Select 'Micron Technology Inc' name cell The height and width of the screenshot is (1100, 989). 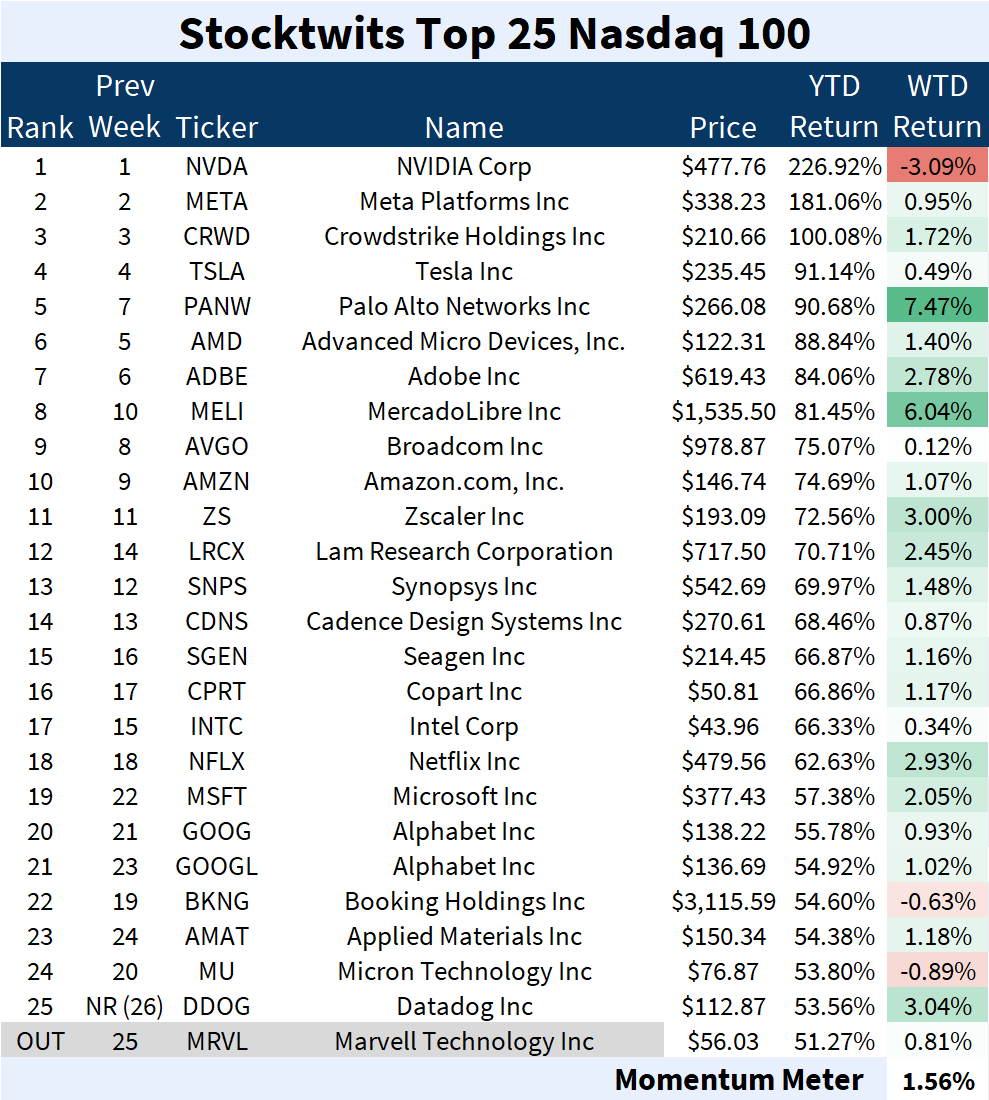(464, 972)
